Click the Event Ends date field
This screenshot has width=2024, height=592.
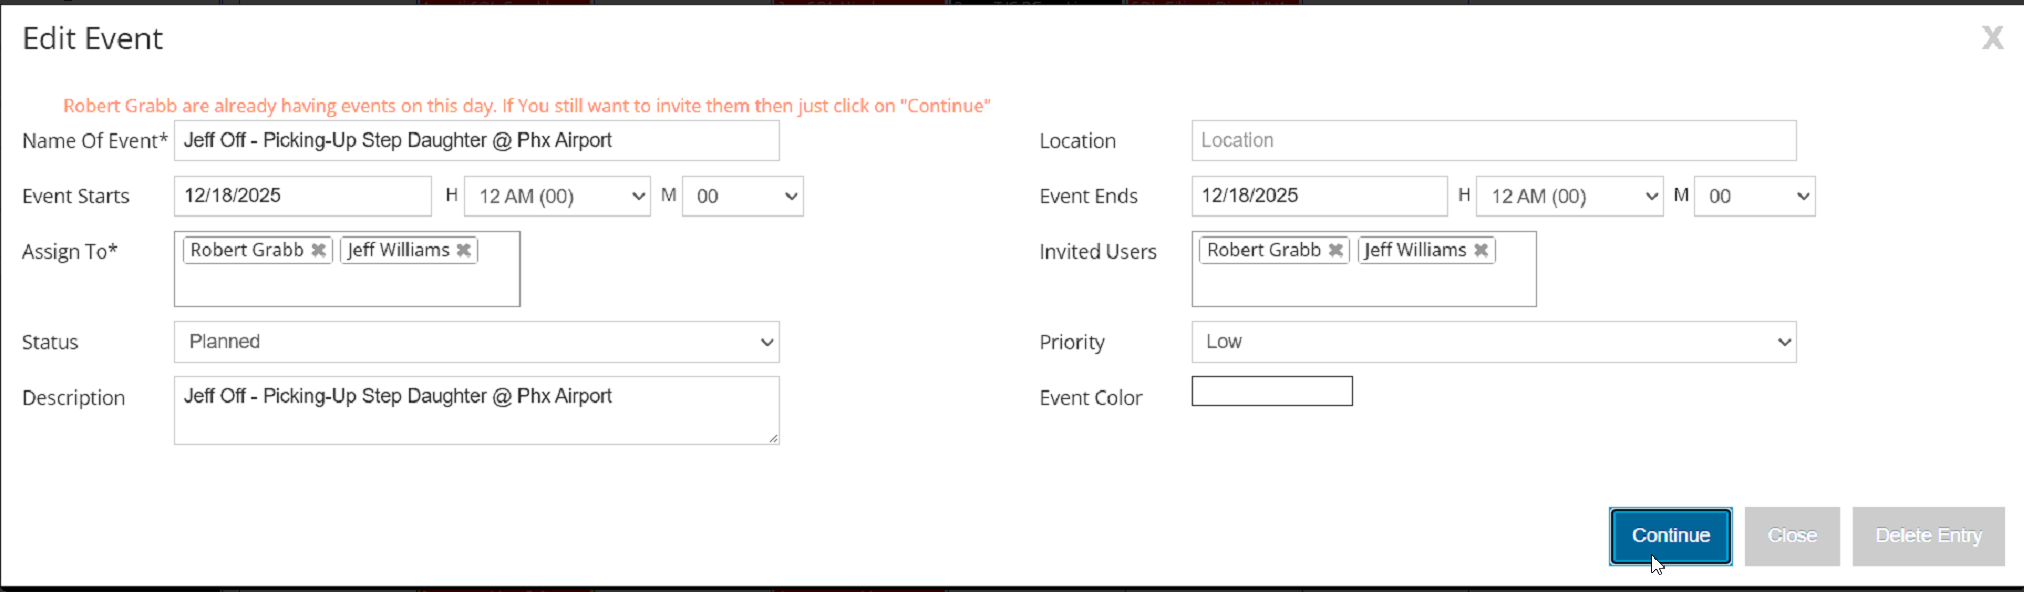(1318, 196)
